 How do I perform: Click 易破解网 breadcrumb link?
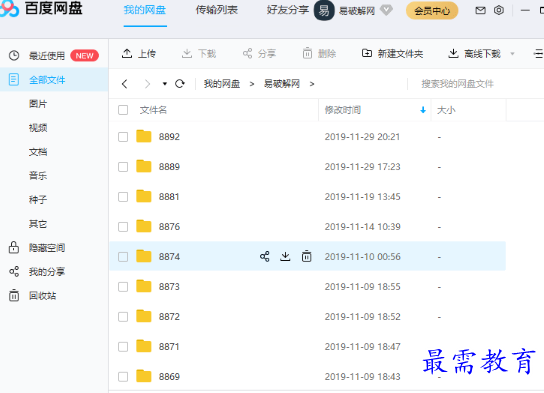[x=282, y=84]
